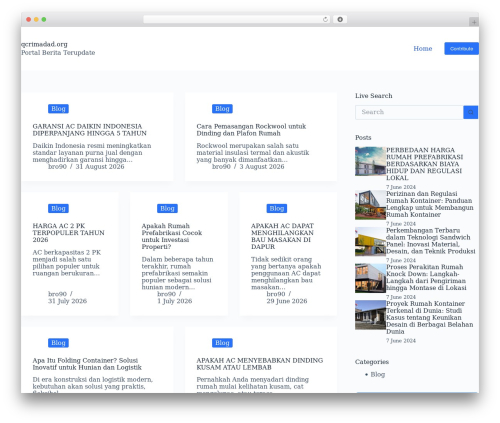Screen dimensions: 500x423
Task: Open article Apakah AC Menyebabkan Dinding Kusam
Action: tap(260, 364)
